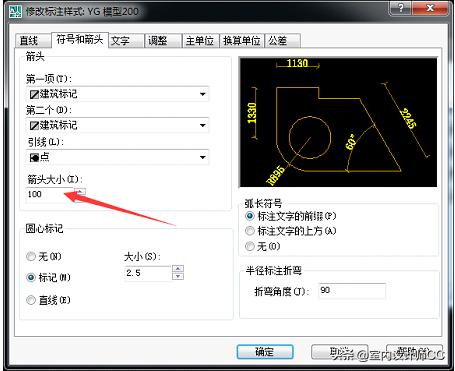455x371 pixels.
Task: Click the 帮助 button
Action: coord(414,352)
